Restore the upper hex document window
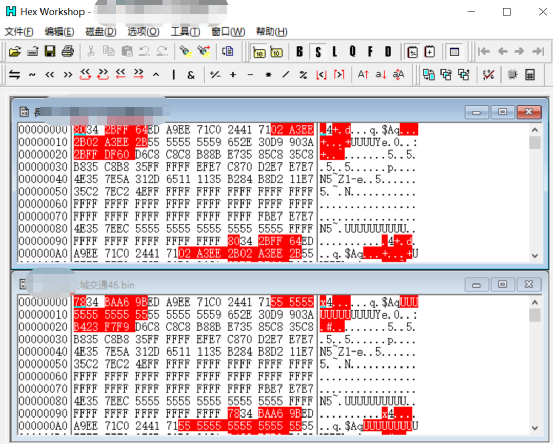This screenshot has width=553, height=444. [x=502, y=112]
